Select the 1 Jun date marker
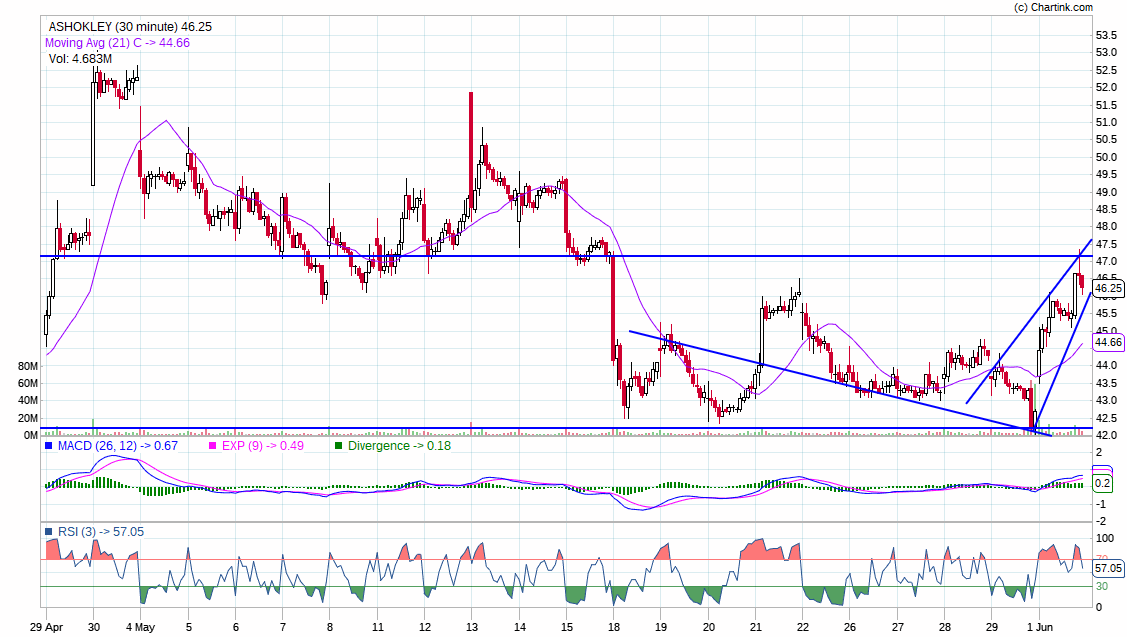The width and height of the screenshot is (1127, 637). (1044, 628)
